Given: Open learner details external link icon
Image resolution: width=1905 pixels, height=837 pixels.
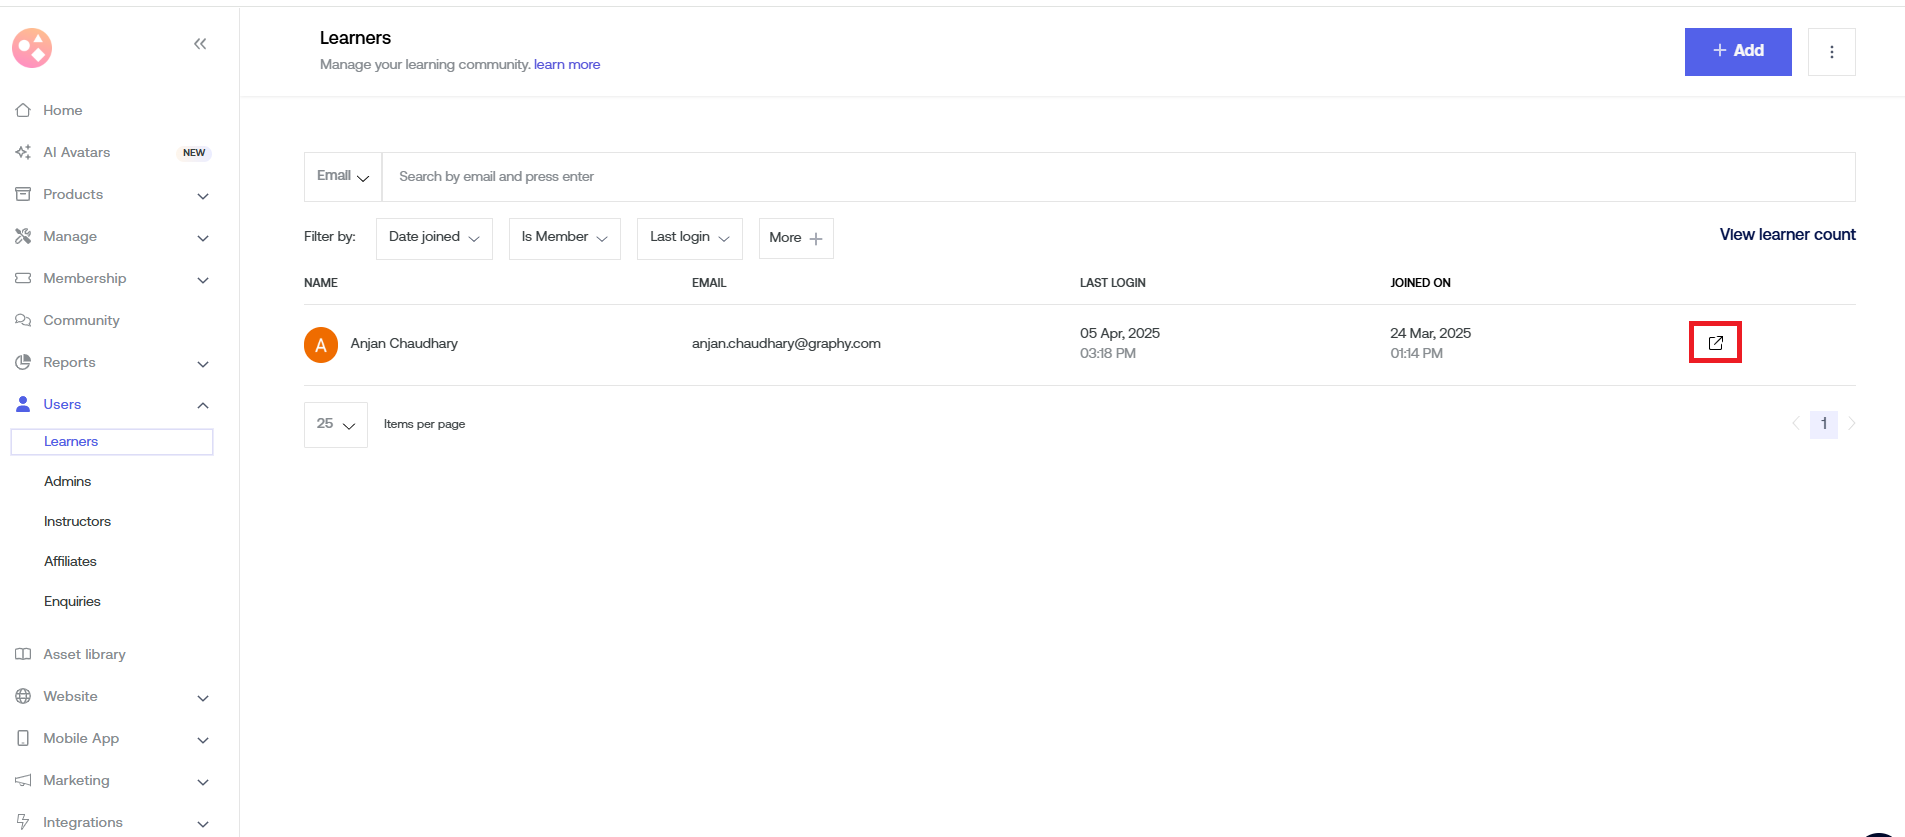Looking at the screenshot, I should click(1715, 342).
